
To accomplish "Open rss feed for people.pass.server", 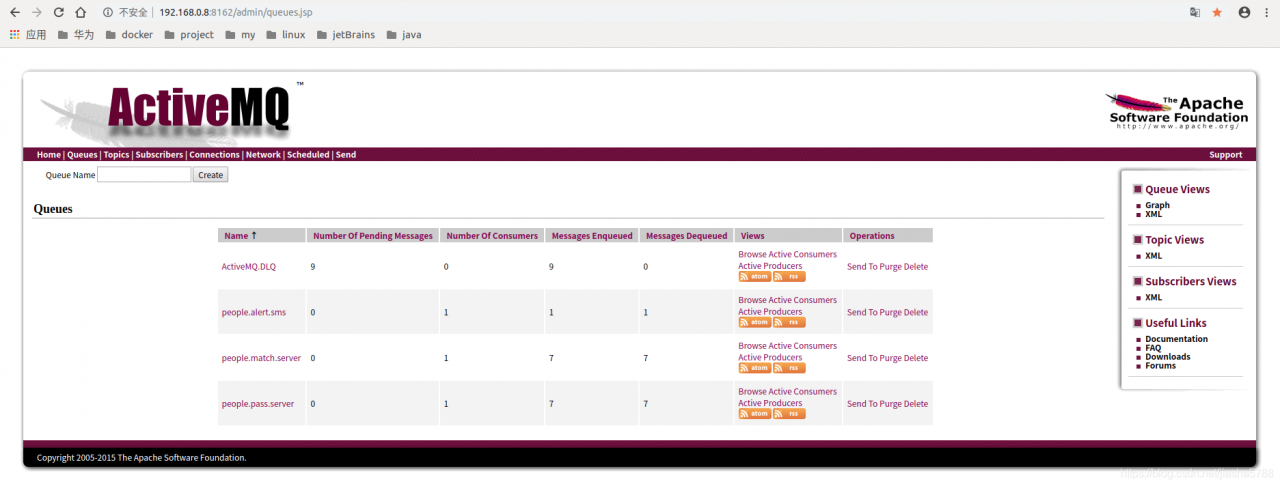I will point(789,414).
